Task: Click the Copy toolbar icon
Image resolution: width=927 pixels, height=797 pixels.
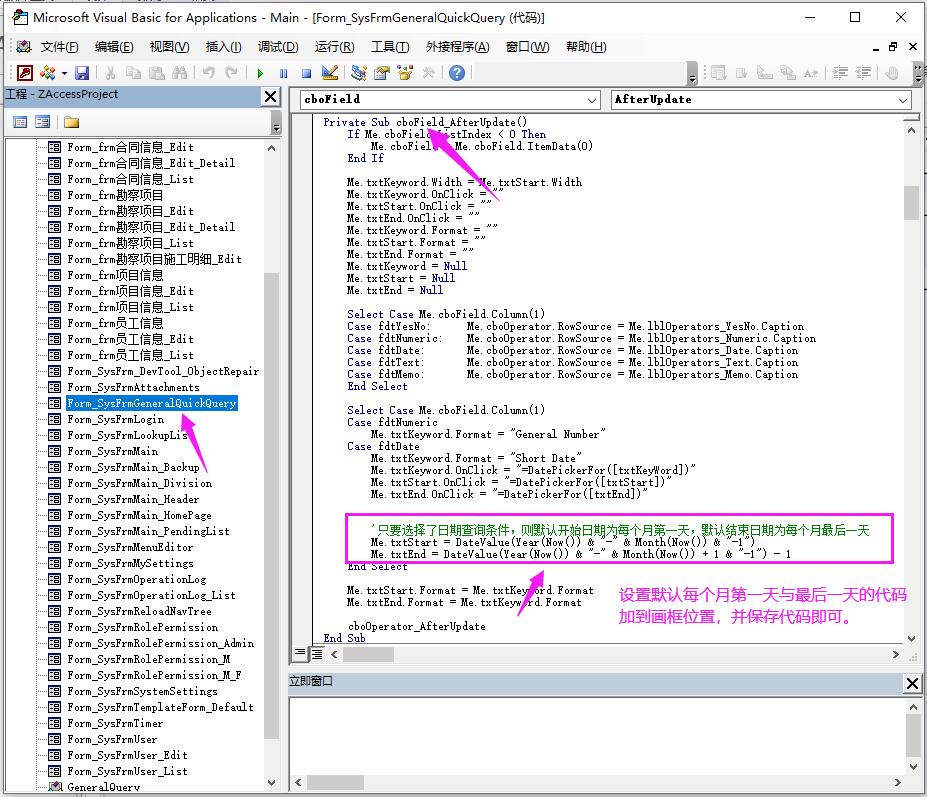Action: click(134, 73)
